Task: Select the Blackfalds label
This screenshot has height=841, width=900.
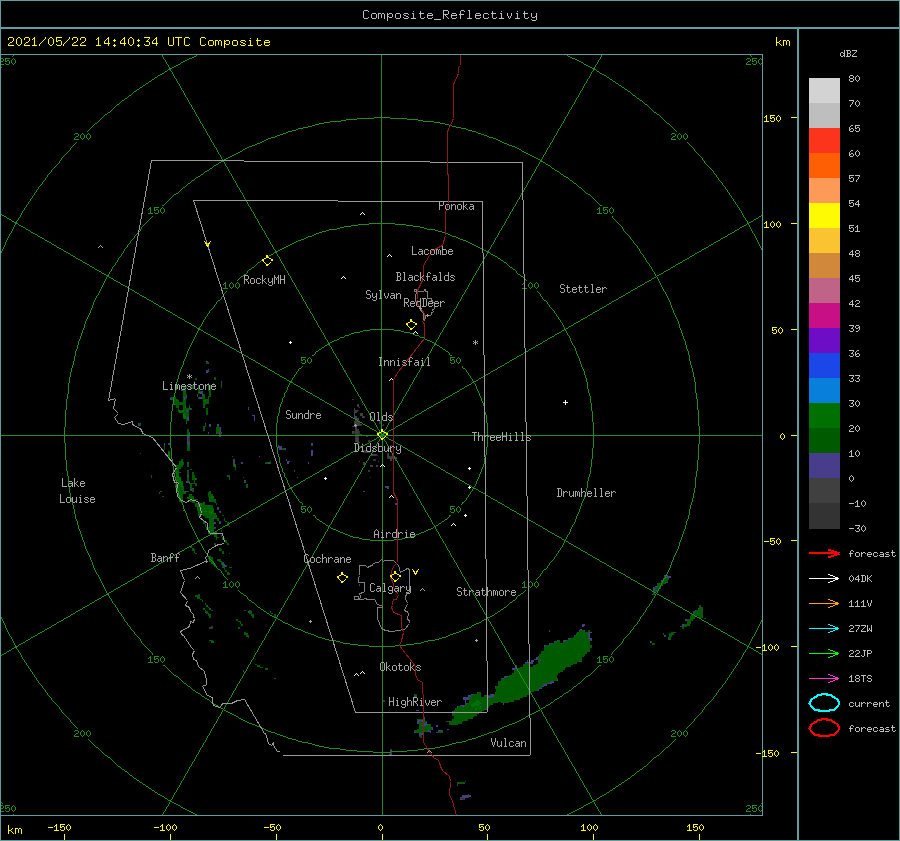Action: pyautogui.click(x=425, y=277)
